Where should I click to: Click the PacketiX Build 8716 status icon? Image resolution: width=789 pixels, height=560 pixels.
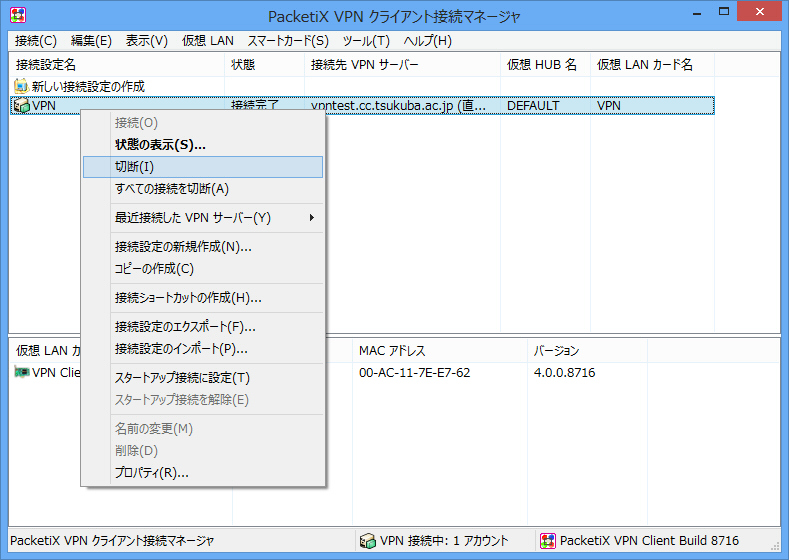click(x=547, y=541)
